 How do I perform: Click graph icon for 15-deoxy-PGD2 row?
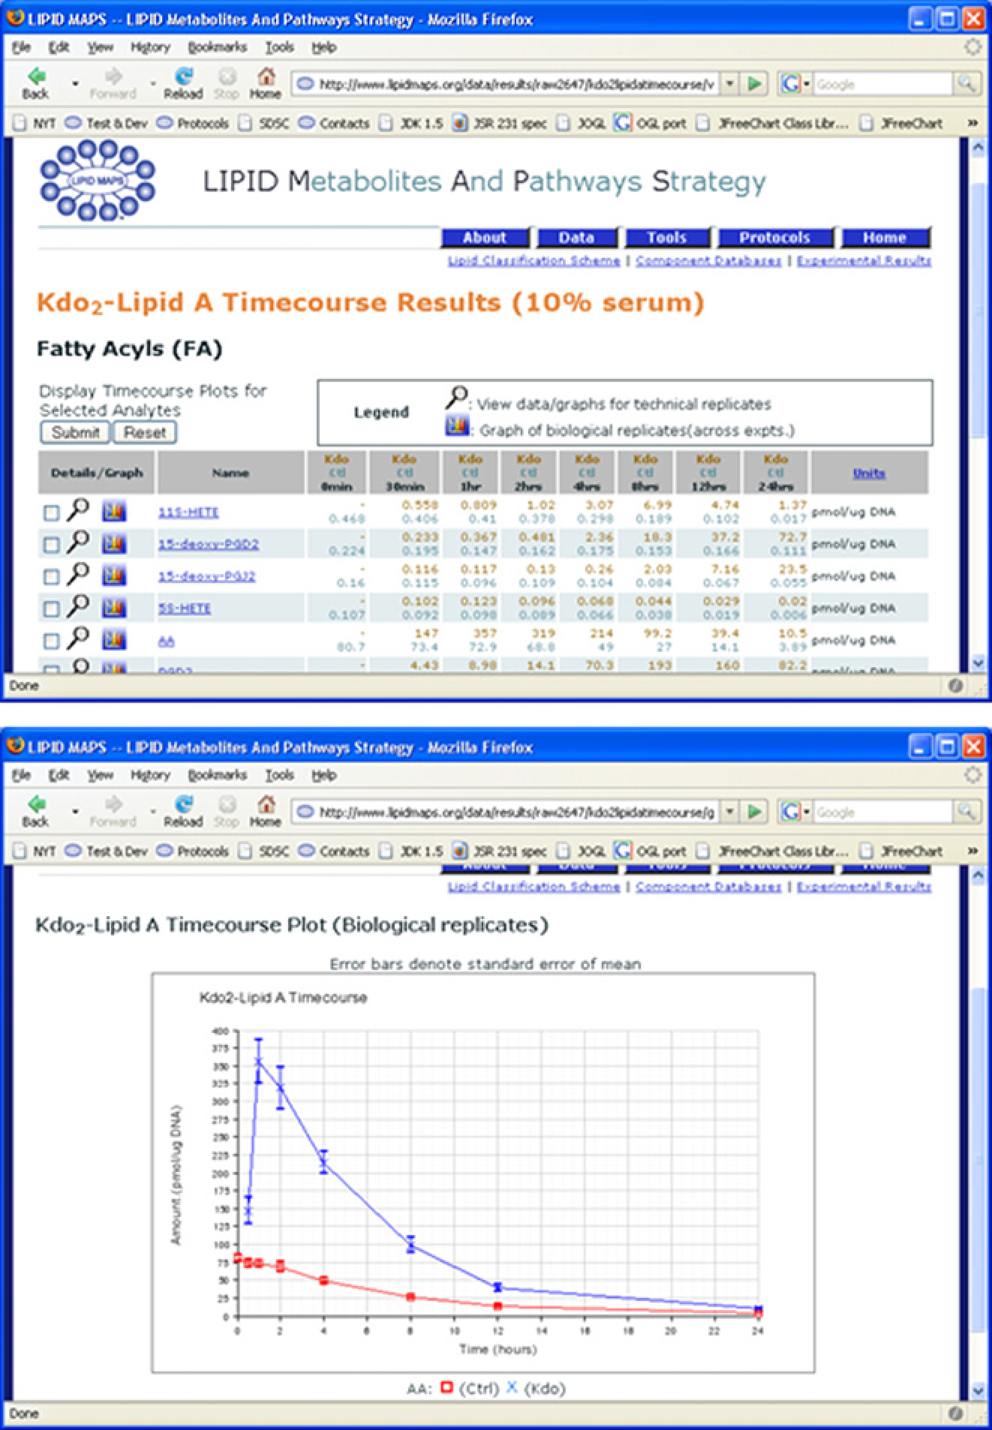point(114,543)
